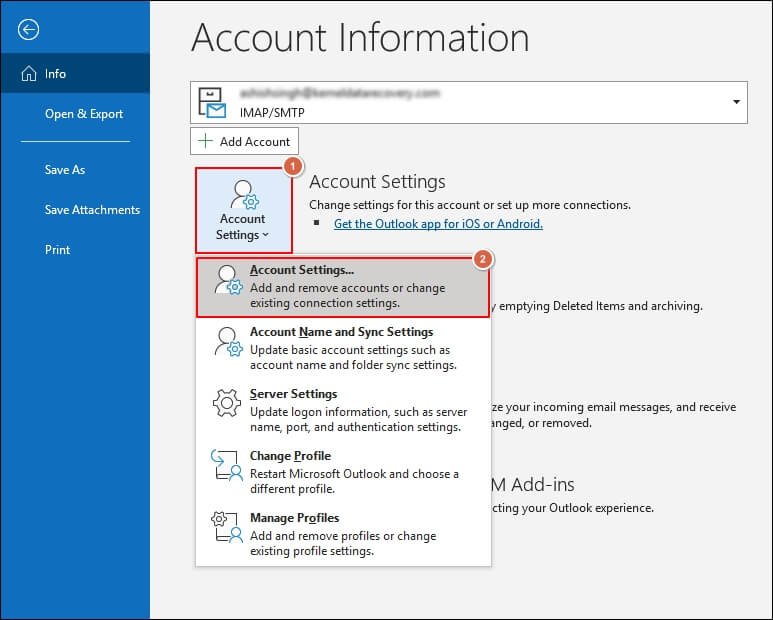Select Account Name and Sync Settings entry
The image size is (773, 620).
(343, 348)
